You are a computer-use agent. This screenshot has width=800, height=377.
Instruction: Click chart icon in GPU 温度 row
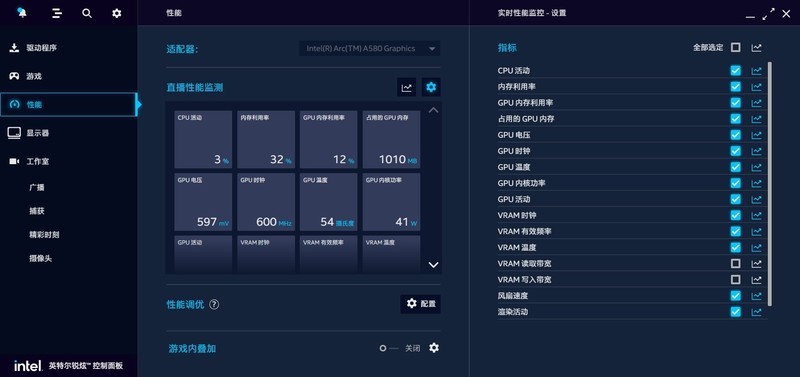[756, 167]
